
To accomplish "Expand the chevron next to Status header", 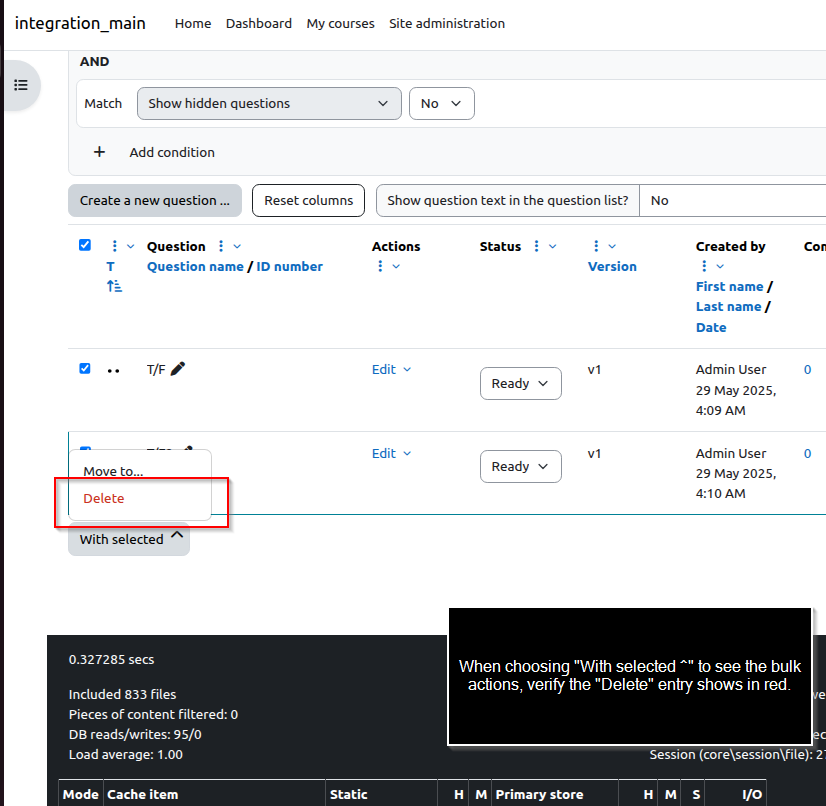I will click(553, 246).
